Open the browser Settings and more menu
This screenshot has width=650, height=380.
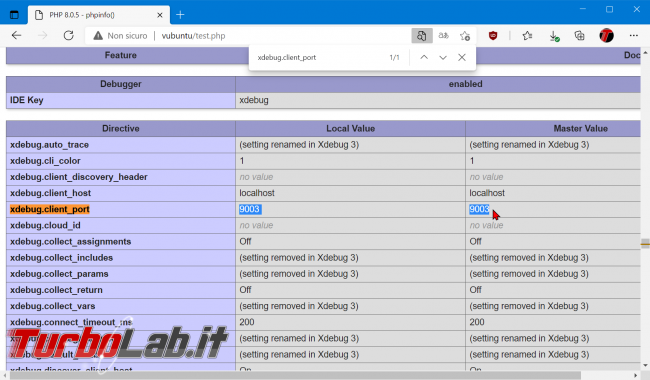(633, 36)
